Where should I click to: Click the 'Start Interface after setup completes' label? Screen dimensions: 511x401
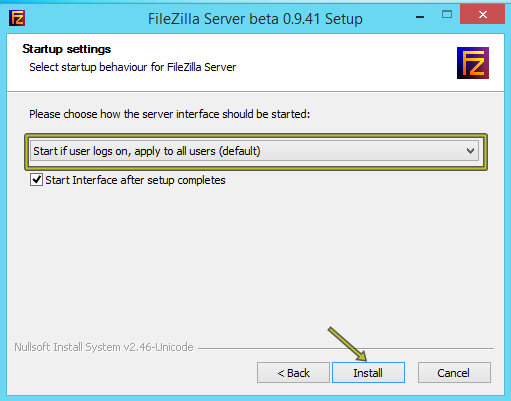[x=135, y=180]
